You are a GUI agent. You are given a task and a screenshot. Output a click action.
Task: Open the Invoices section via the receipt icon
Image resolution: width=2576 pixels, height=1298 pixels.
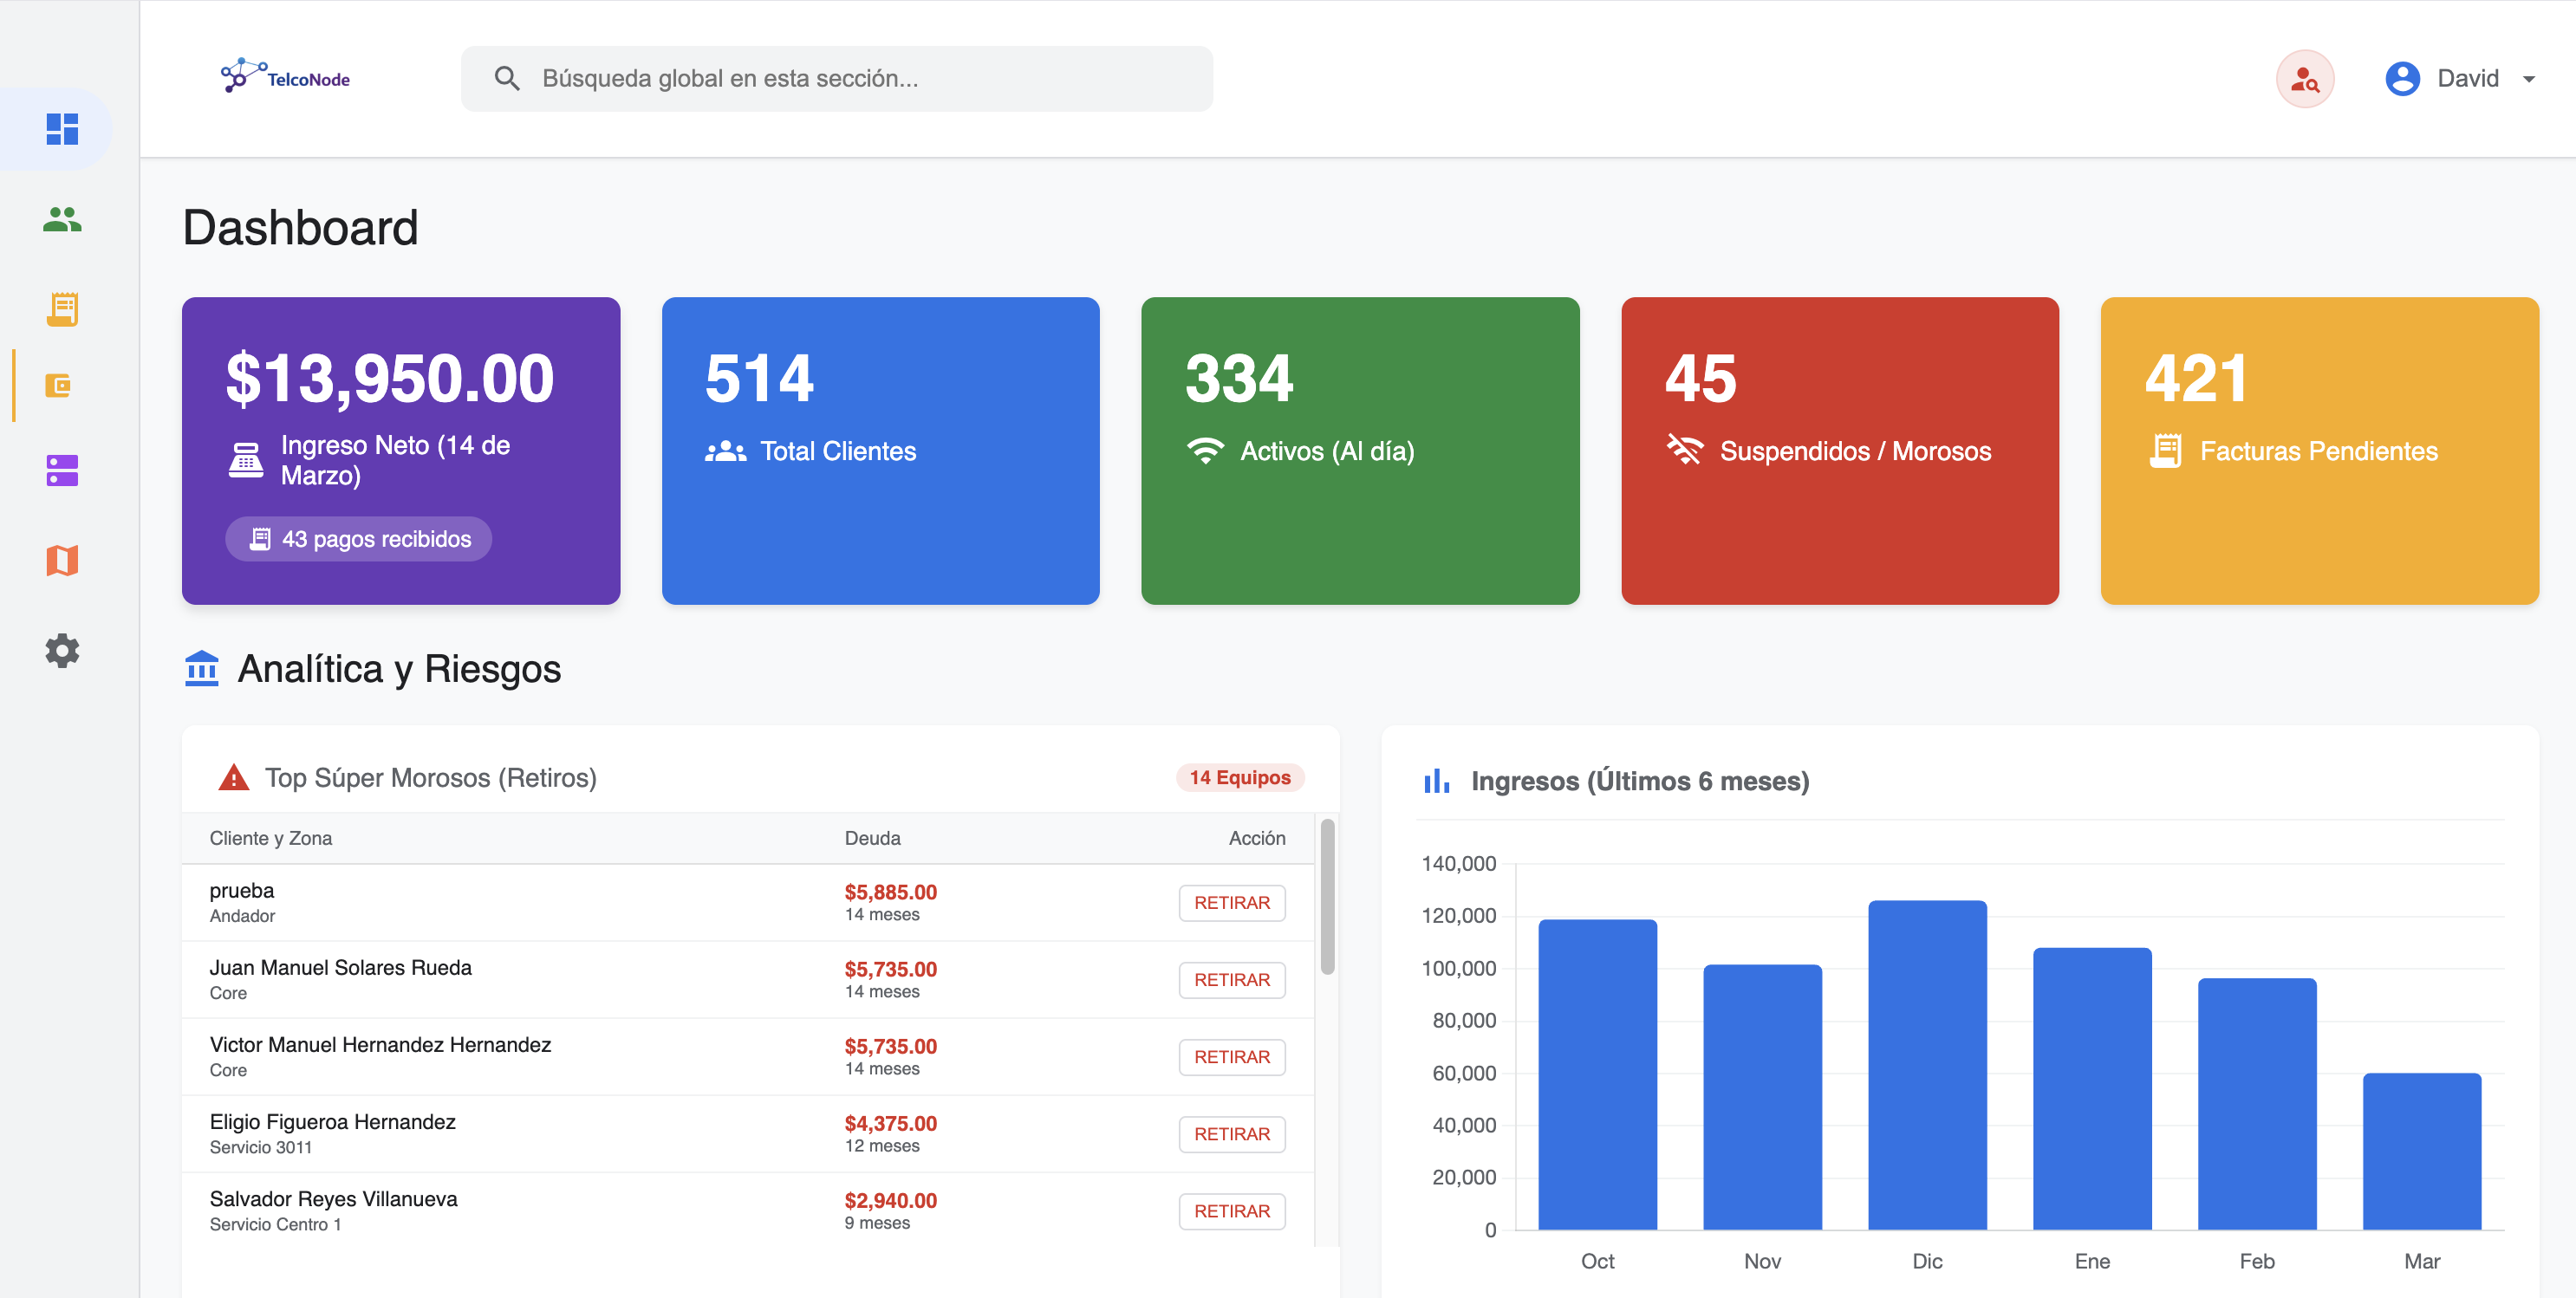point(62,310)
